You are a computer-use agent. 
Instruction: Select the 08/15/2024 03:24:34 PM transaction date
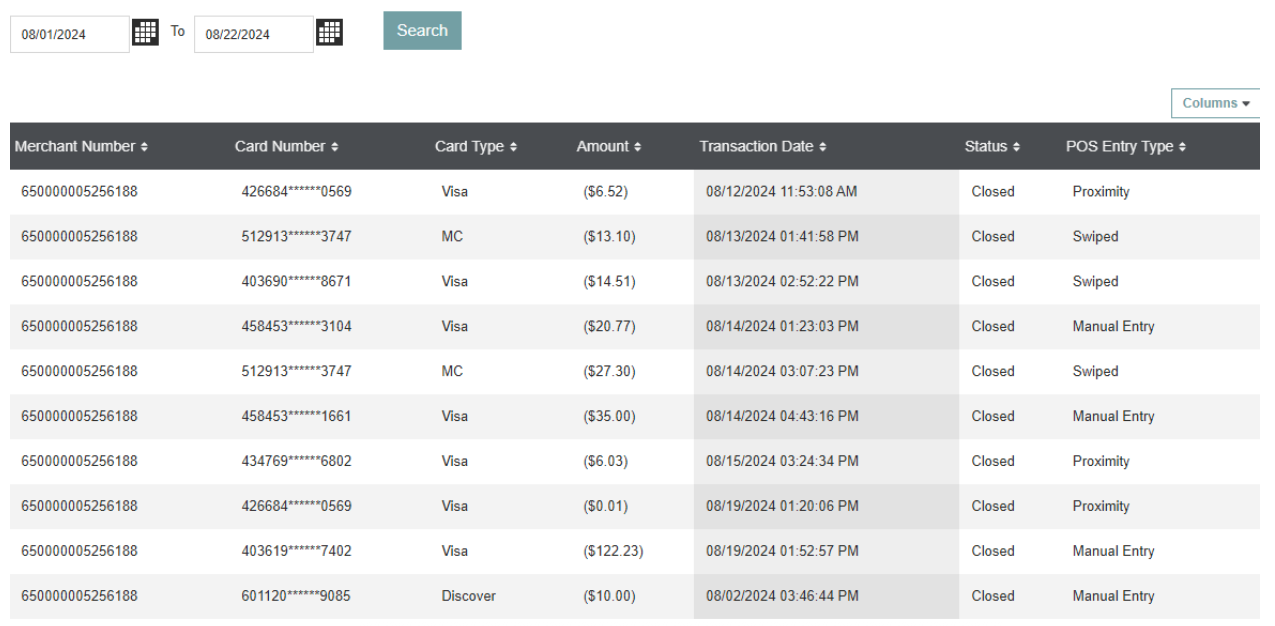coord(781,462)
